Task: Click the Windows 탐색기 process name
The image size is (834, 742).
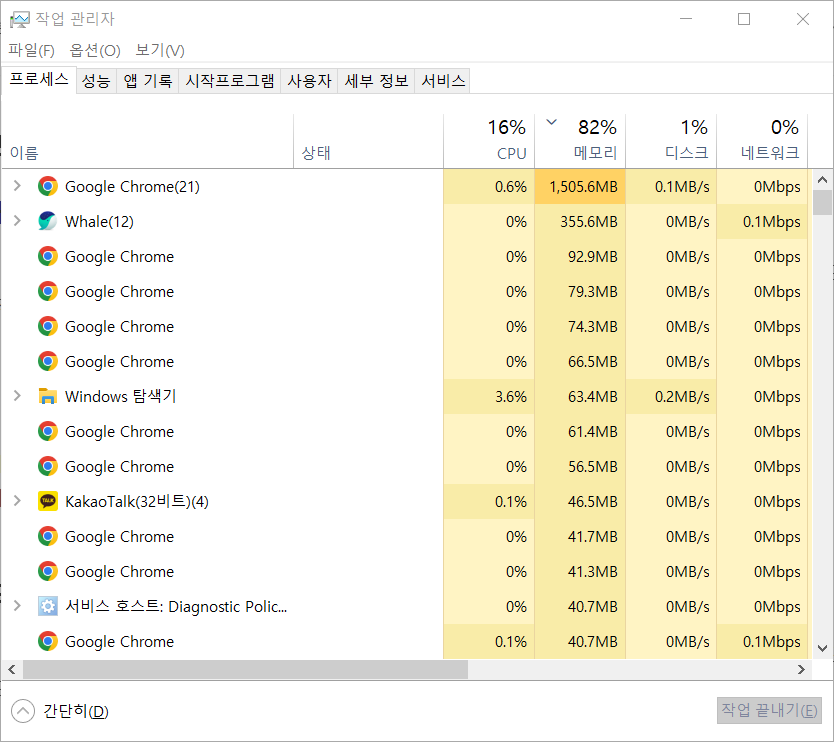Action: (121, 396)
